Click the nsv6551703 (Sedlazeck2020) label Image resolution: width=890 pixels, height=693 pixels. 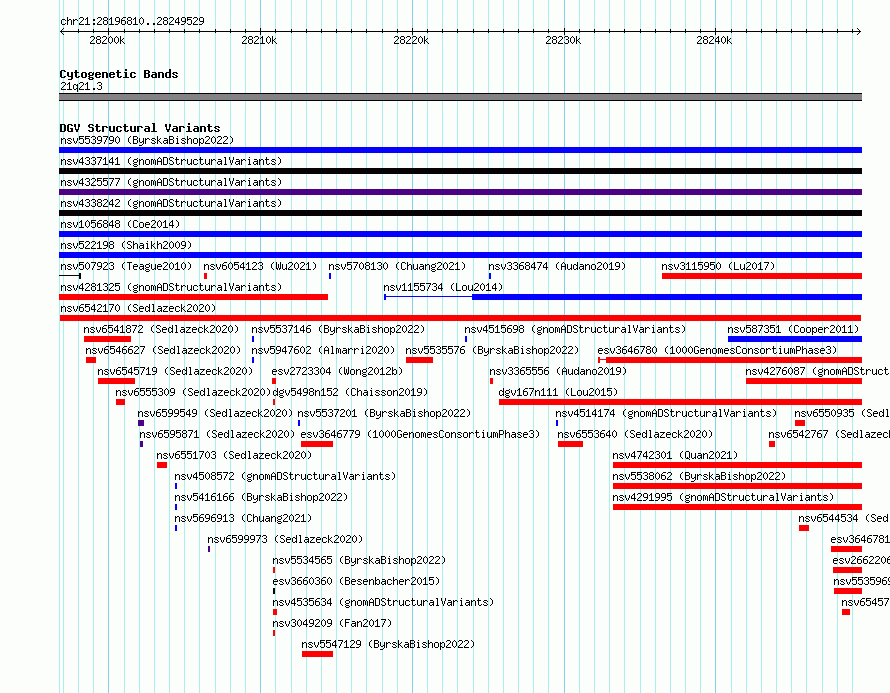point(234,455)
